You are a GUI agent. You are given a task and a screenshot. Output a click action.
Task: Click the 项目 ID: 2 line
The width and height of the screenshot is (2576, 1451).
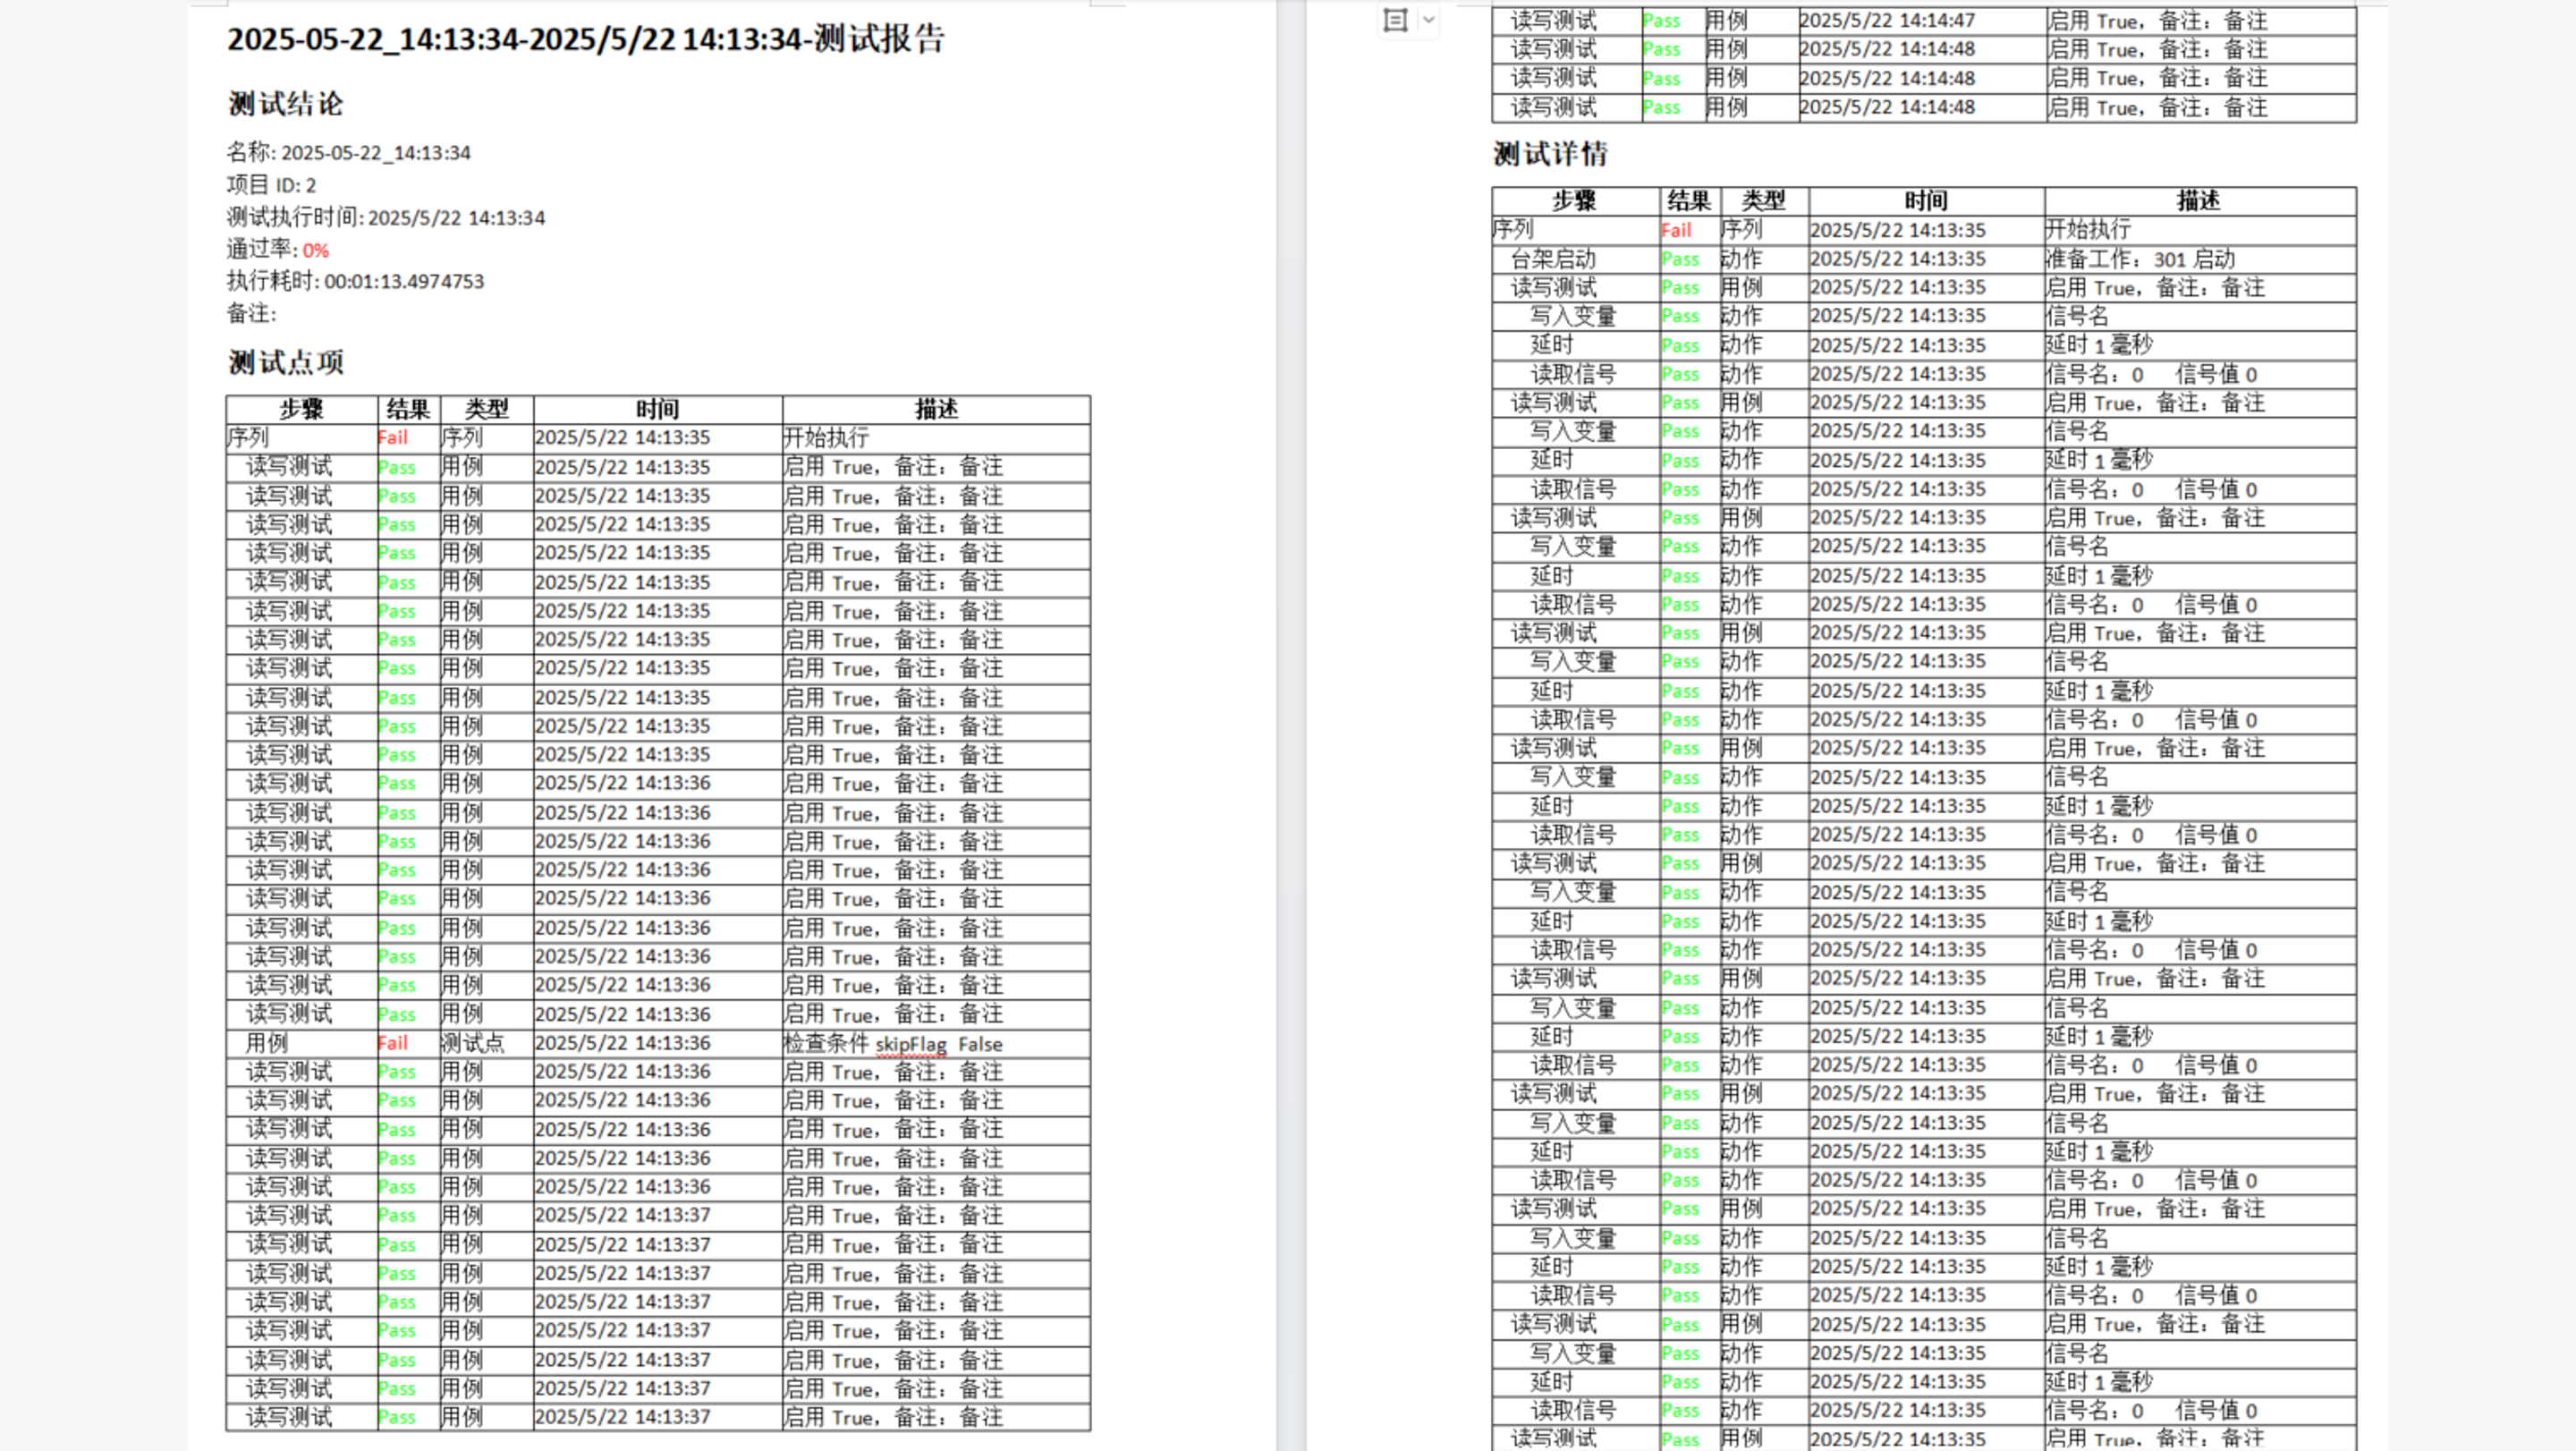coord(271,185)
